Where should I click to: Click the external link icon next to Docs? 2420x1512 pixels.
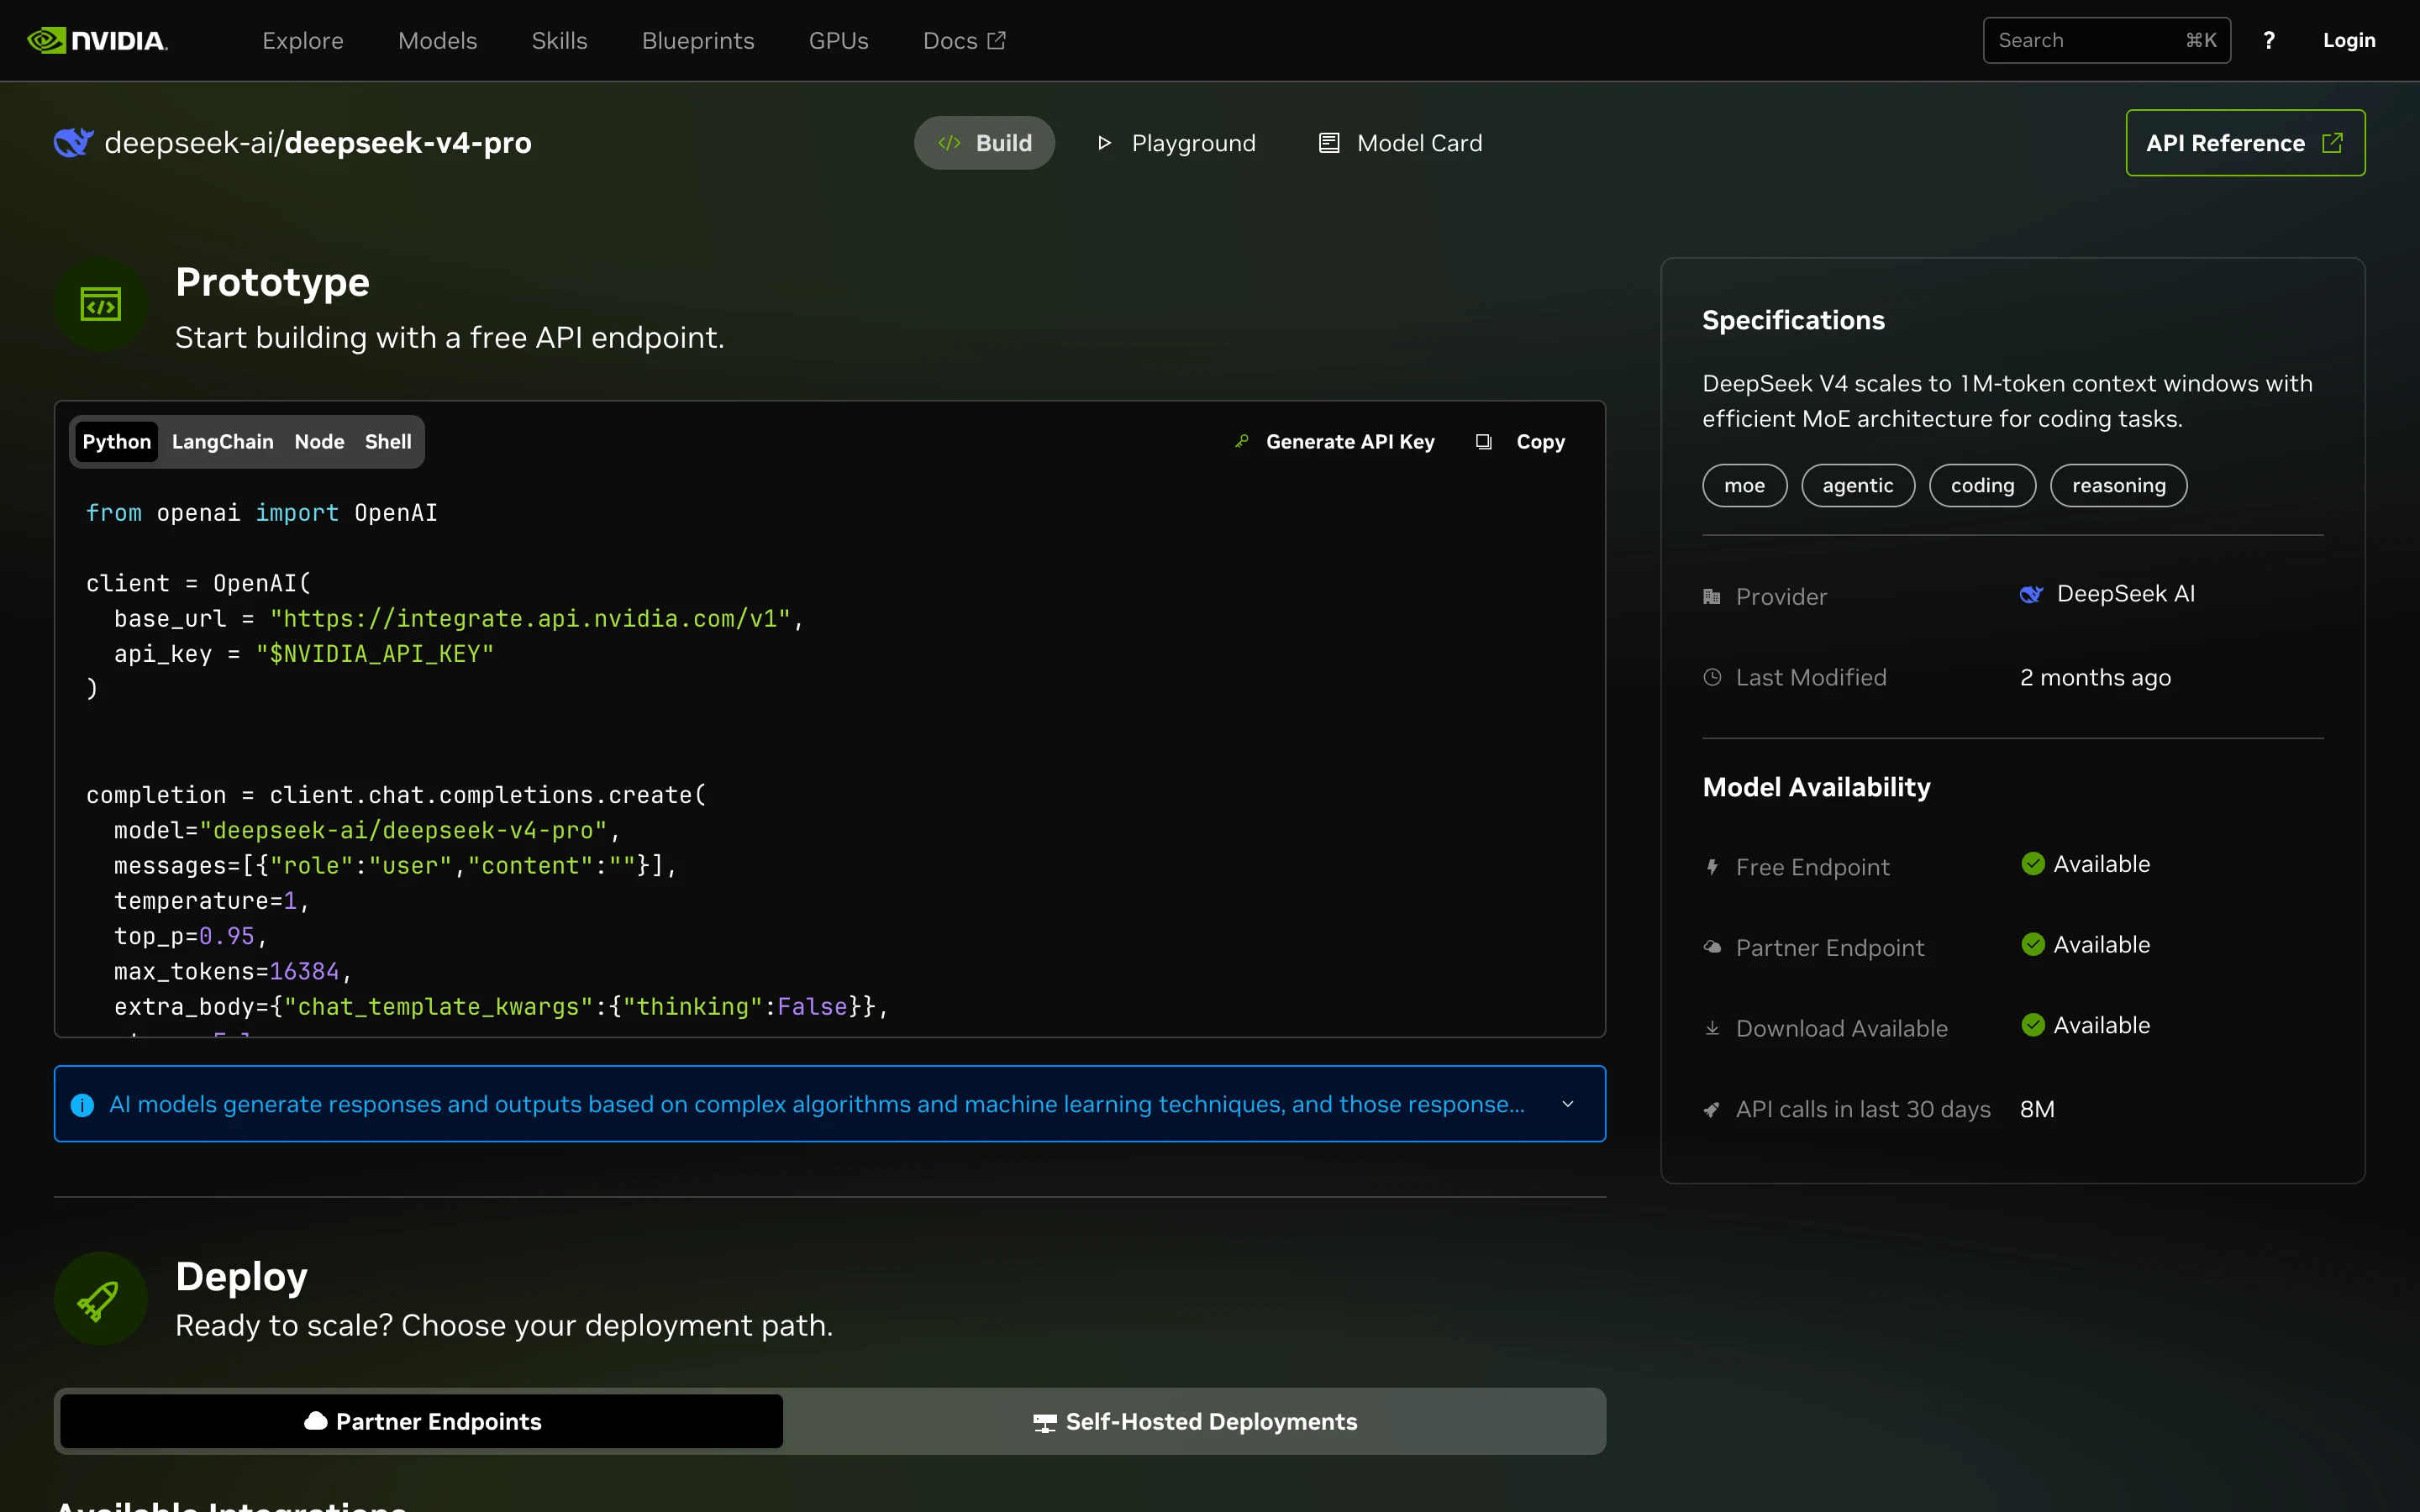pos(997,40)
